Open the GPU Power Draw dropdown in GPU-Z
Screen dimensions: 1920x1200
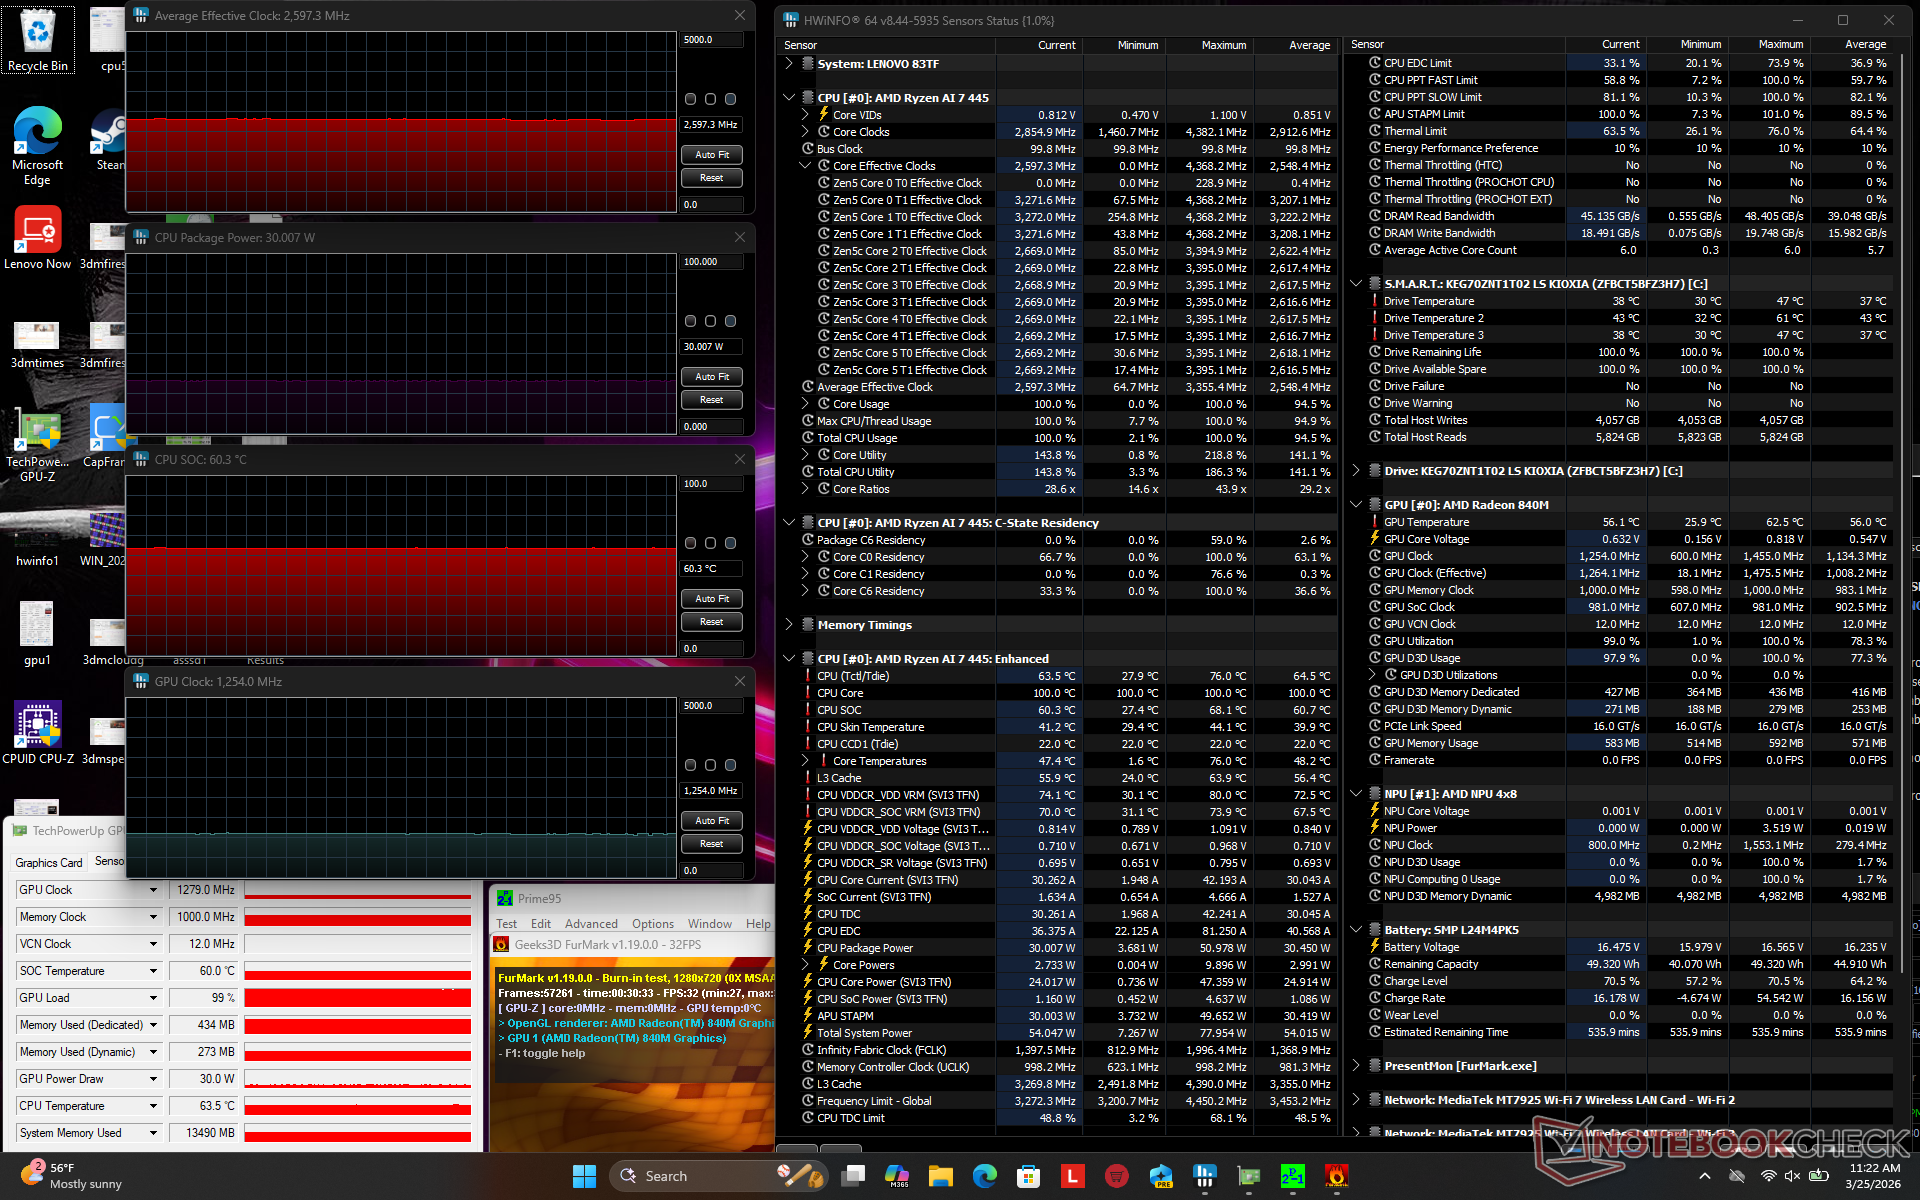coord(153,1079)
